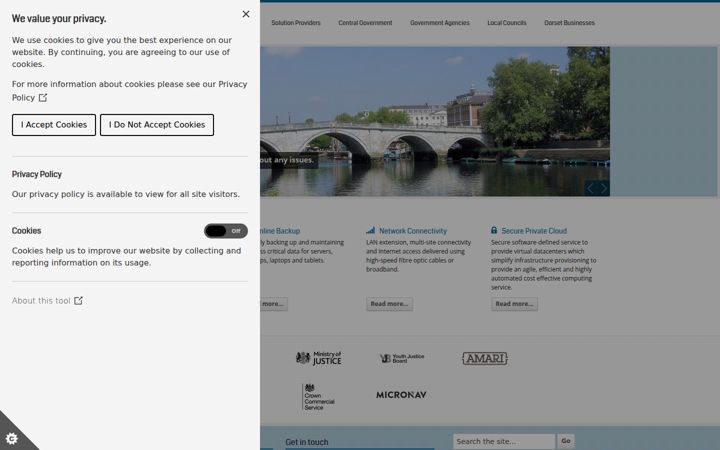Open the Central Government menu item

365,22
